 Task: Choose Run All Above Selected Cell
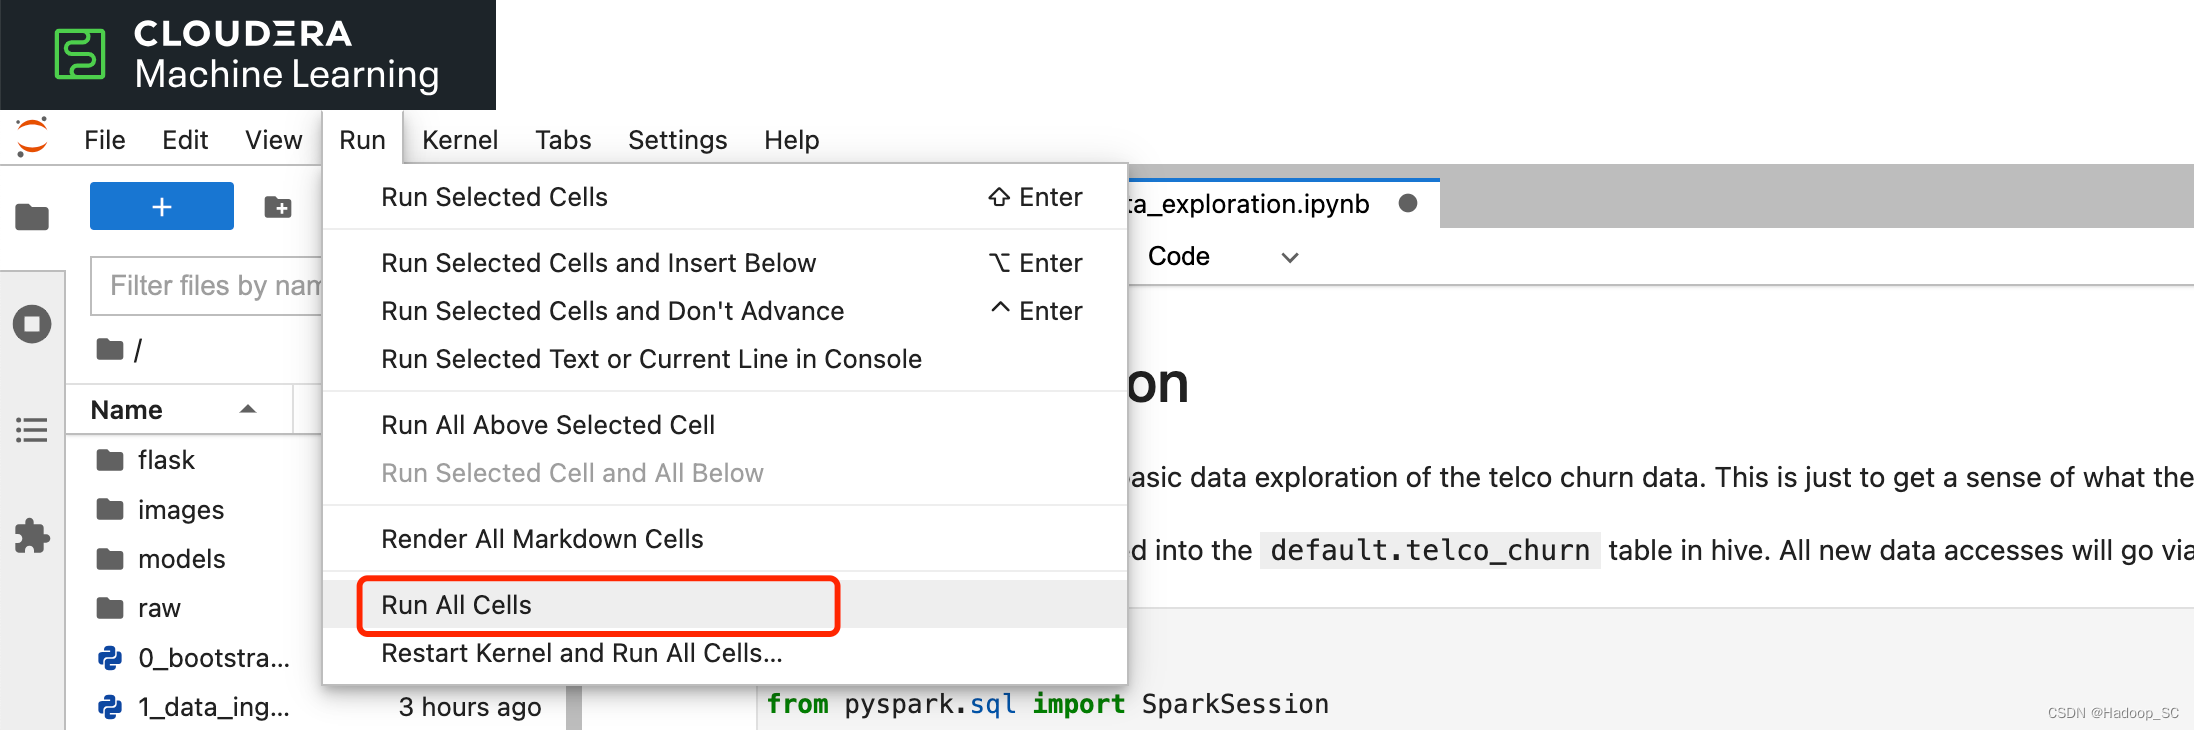click(725, 425)
